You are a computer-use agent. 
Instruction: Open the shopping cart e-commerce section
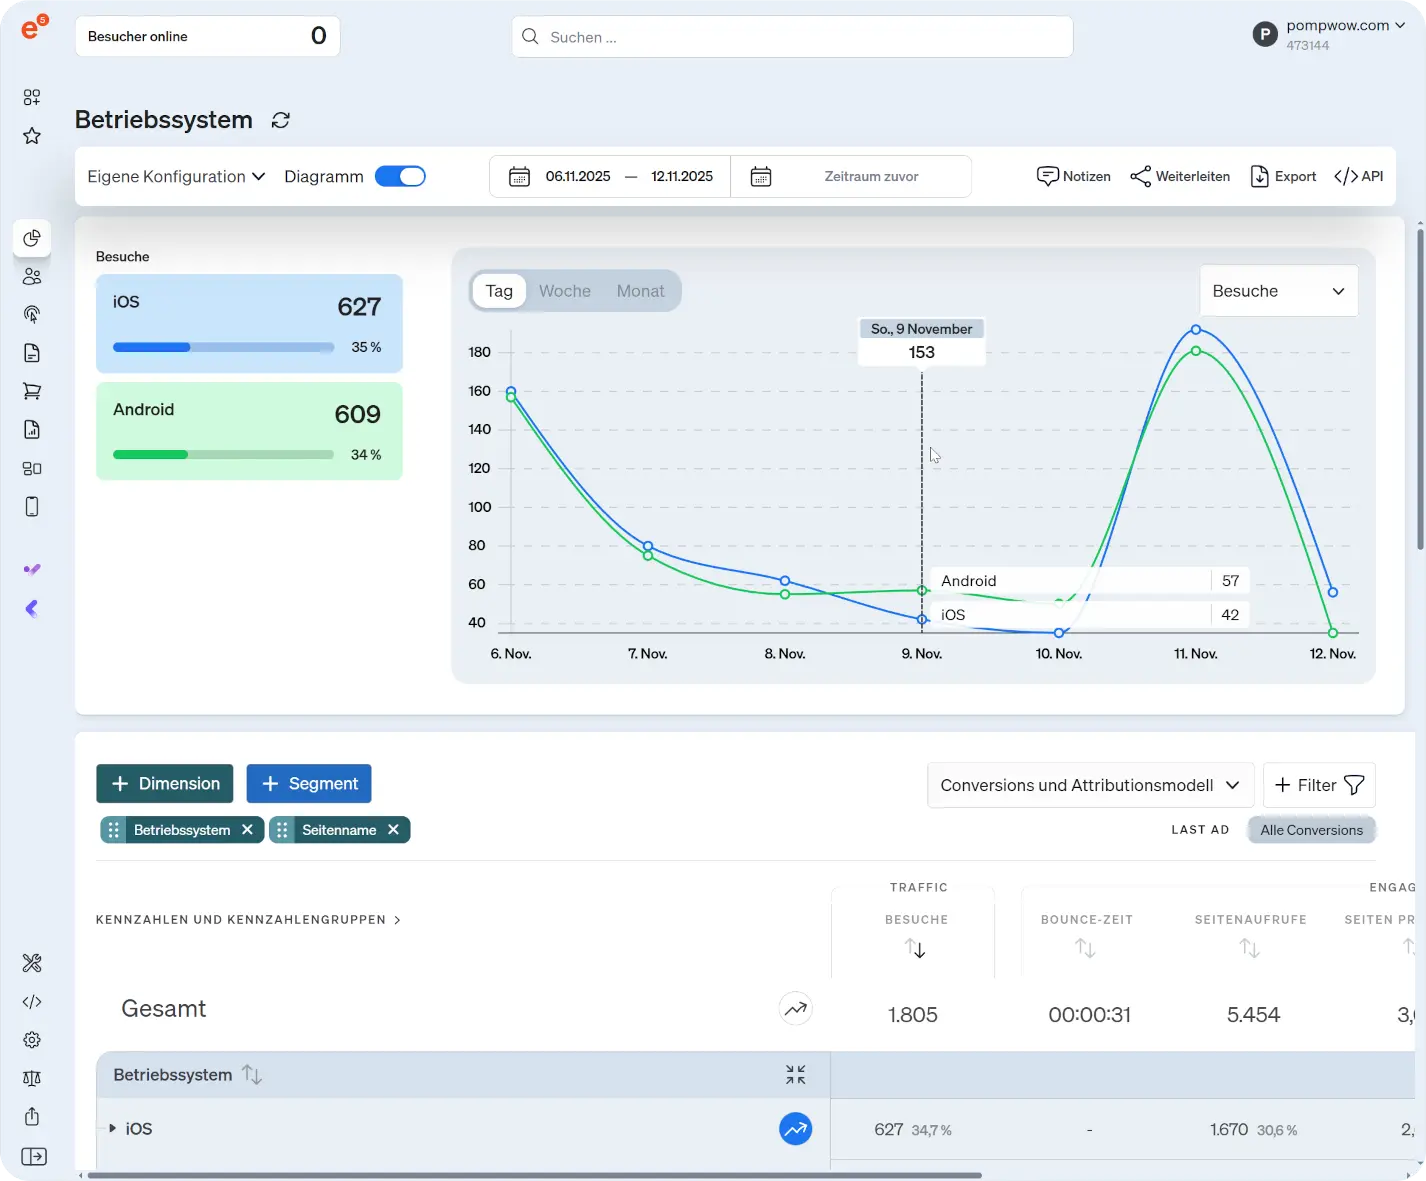pos(31,390)
